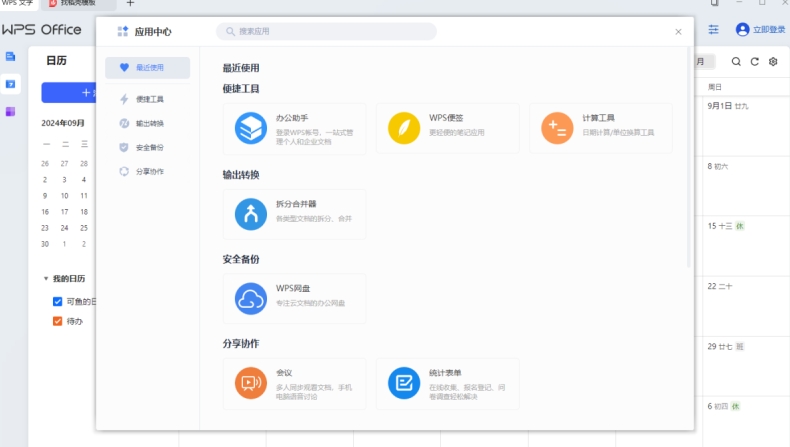The height and width of the screenshot is (447, 790).
Task: Select day 24 in mini calendar
Action: [64, 228]
